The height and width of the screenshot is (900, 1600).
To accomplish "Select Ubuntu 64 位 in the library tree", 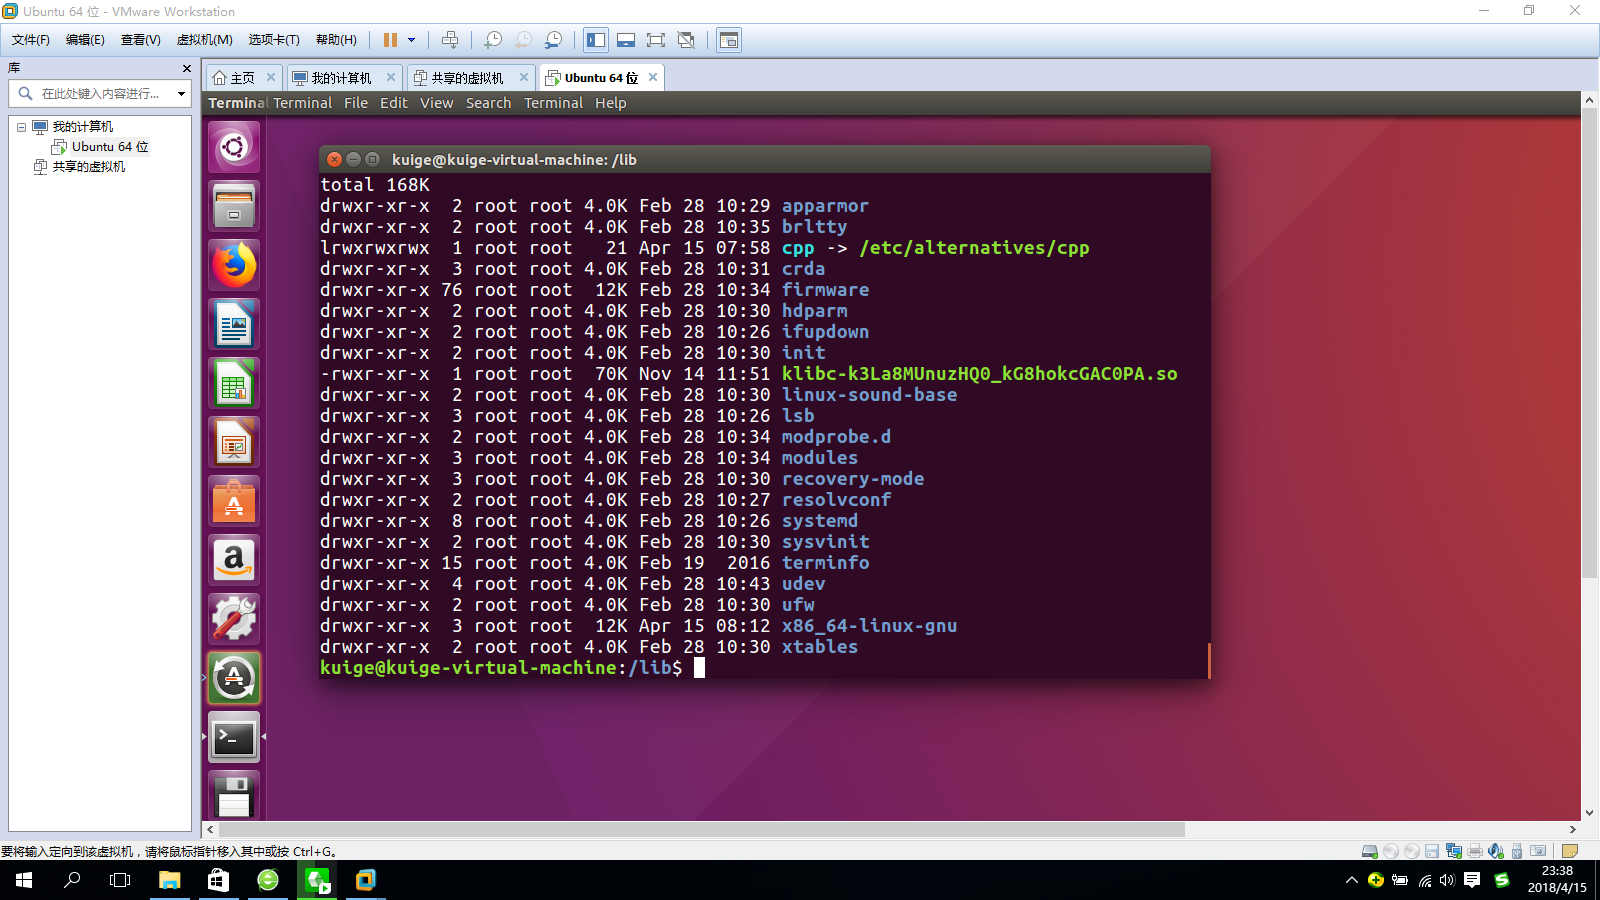I will tap(109, 147).
